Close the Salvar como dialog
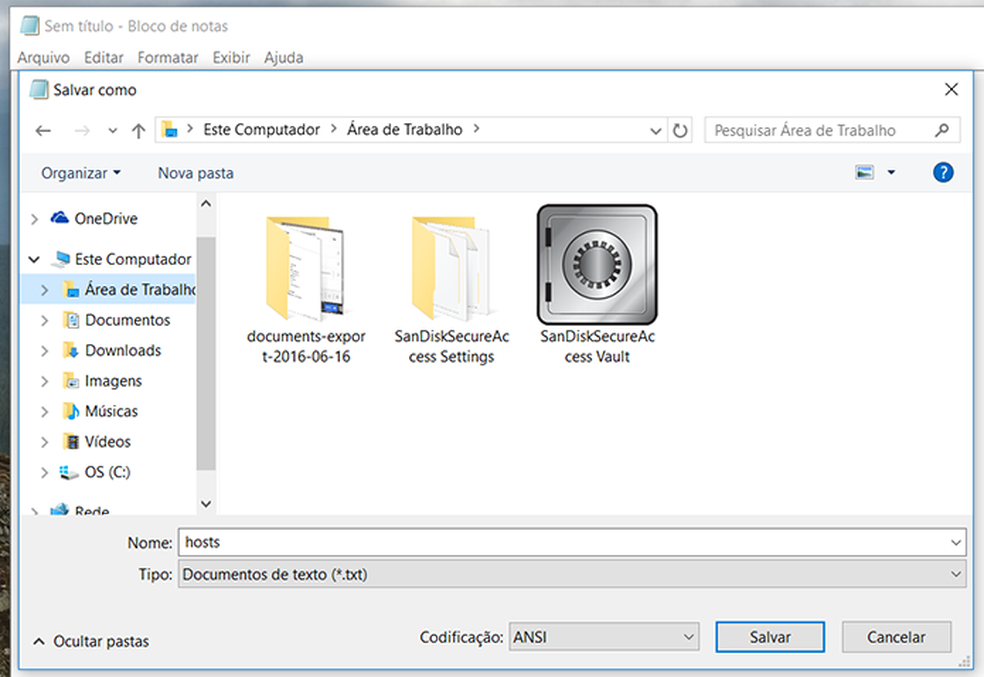Viewport: 984px width, 677px height. click(x=951, y=89)
